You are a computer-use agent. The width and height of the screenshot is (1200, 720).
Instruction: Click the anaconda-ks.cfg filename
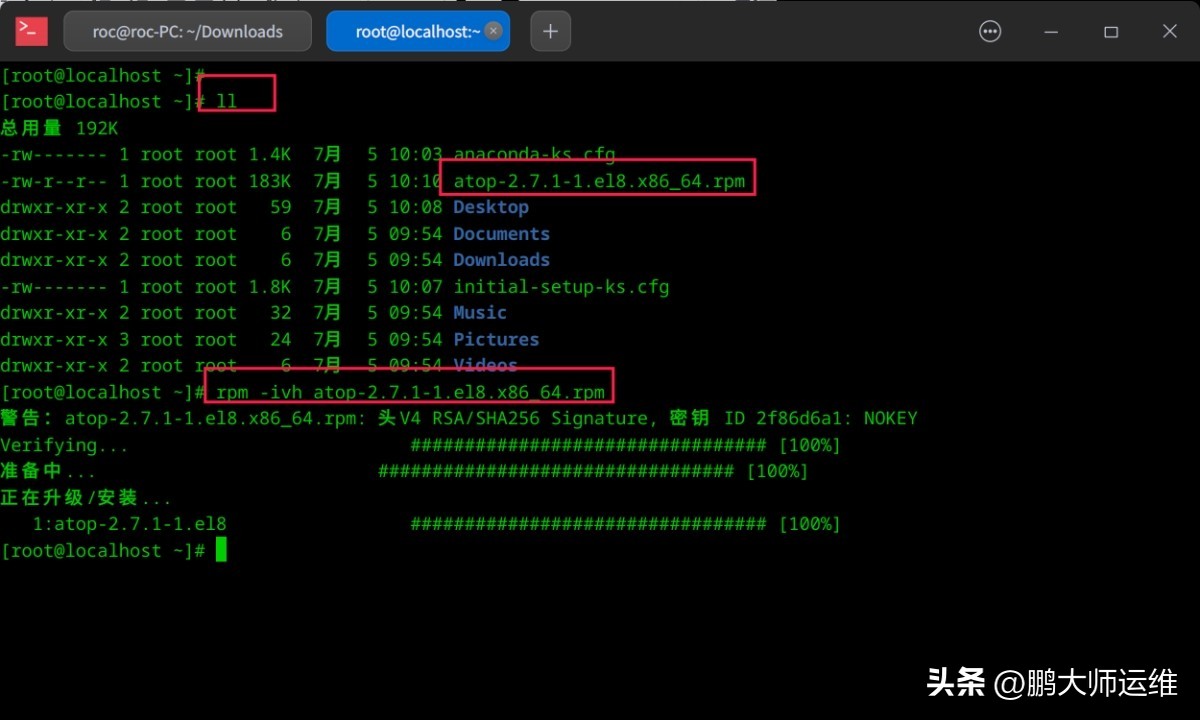pyautogui.click(x=533, y=154)
